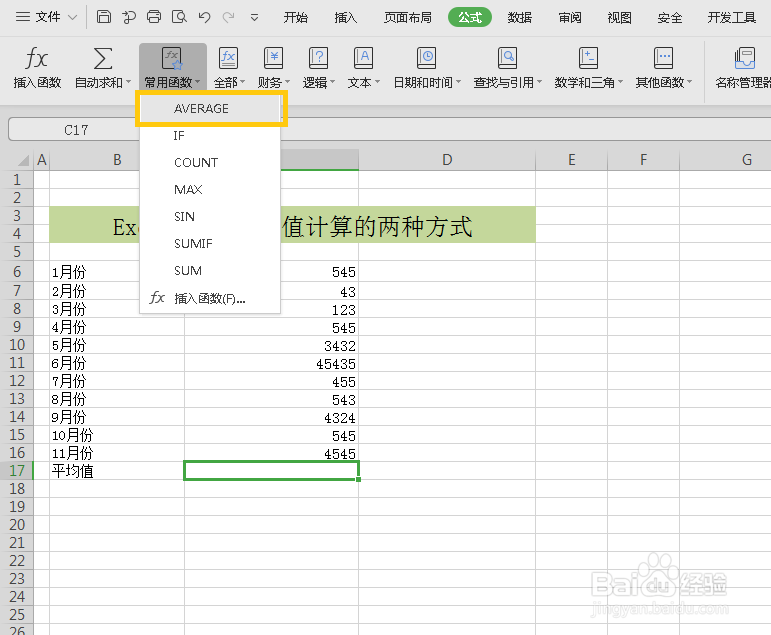Open the 查找与引用 lookup functions icon
The height and width of the screenshot is (635, 771).
(x=507, y=59)
